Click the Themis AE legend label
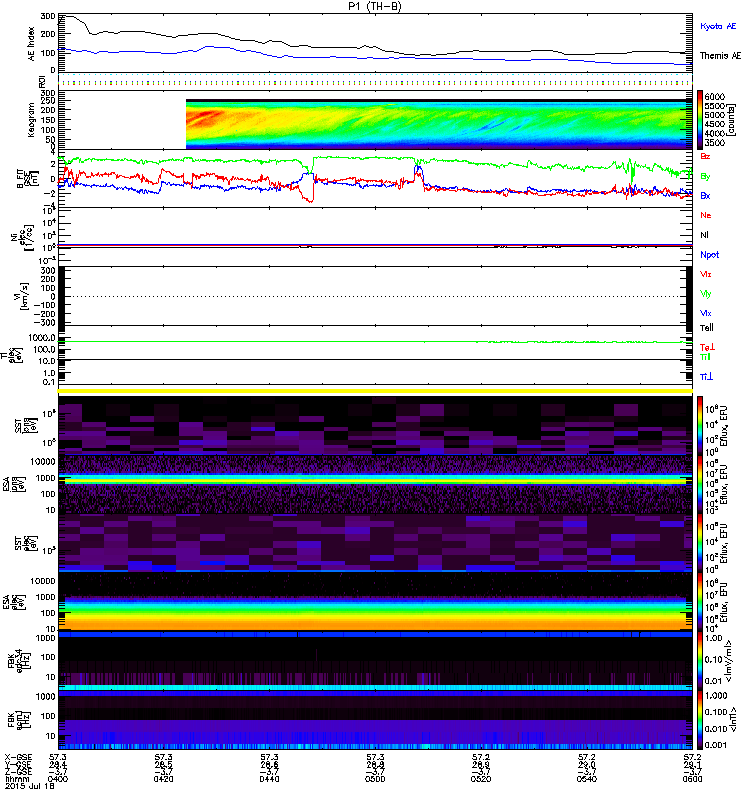This screenshot has height=800, width=750. 719,56
